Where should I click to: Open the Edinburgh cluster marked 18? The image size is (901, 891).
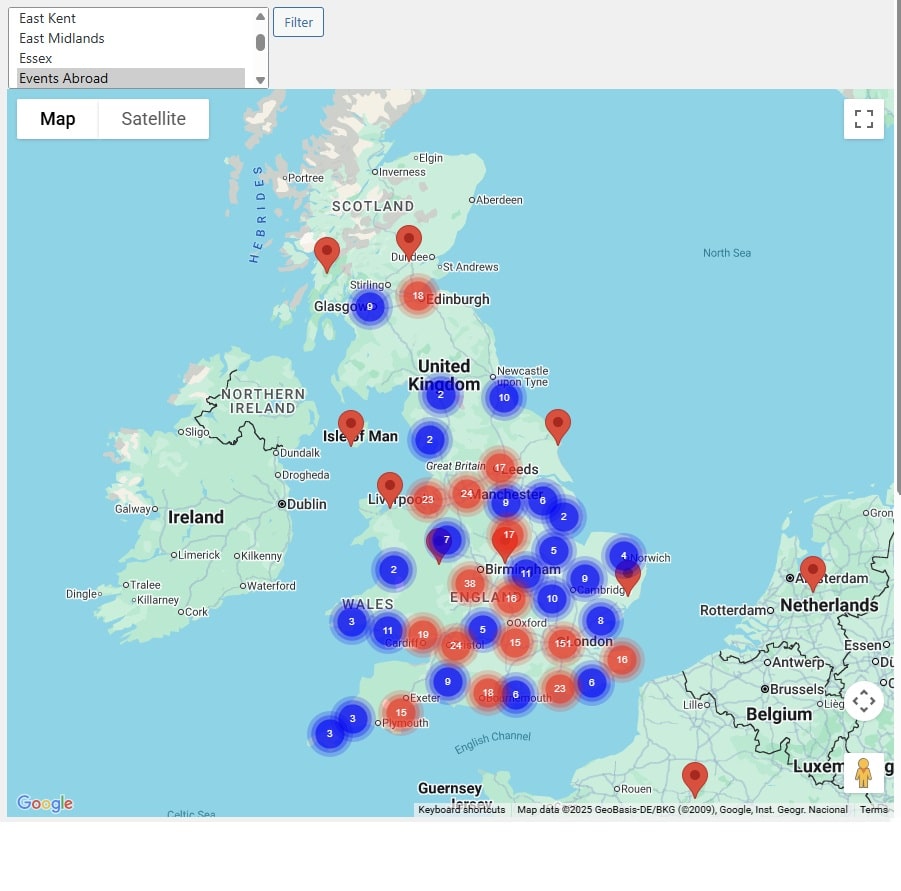pyautogui.click(x=418, y=296)
